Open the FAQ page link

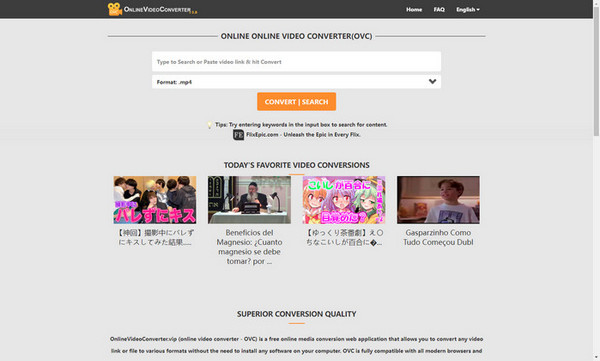(439, 10)
